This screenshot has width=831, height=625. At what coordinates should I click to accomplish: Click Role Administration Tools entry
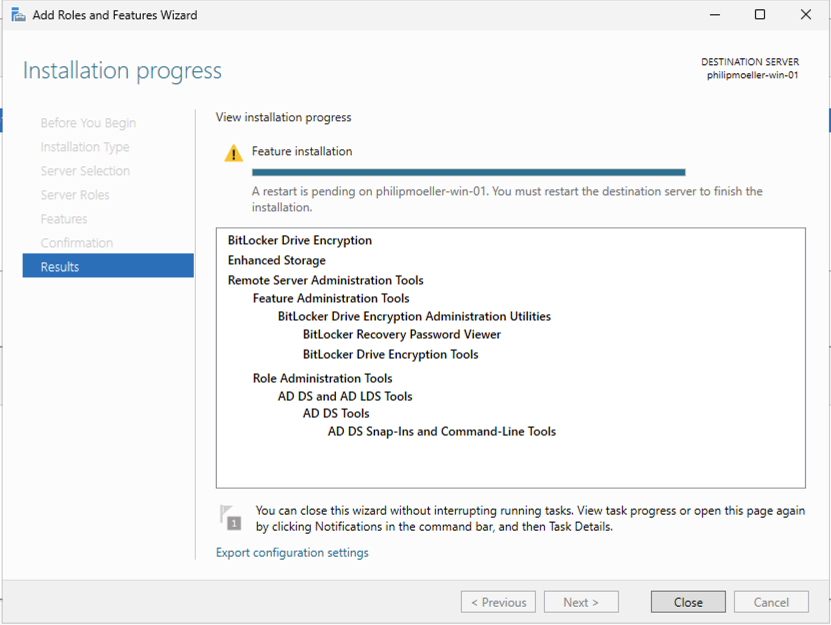(x=322, y=378)
